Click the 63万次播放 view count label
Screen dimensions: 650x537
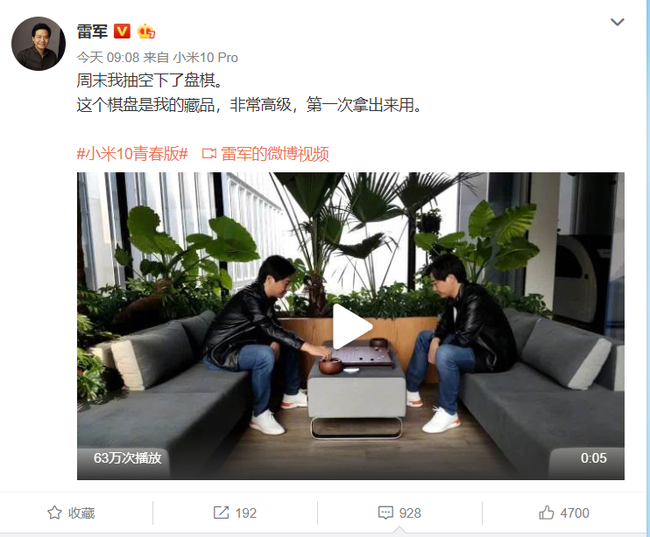point(127,458)
